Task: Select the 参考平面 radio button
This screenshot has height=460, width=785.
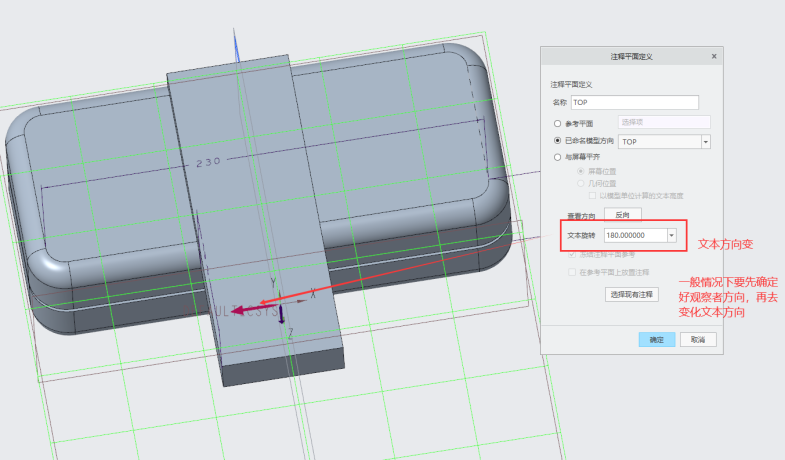Action: pos(558,122)
